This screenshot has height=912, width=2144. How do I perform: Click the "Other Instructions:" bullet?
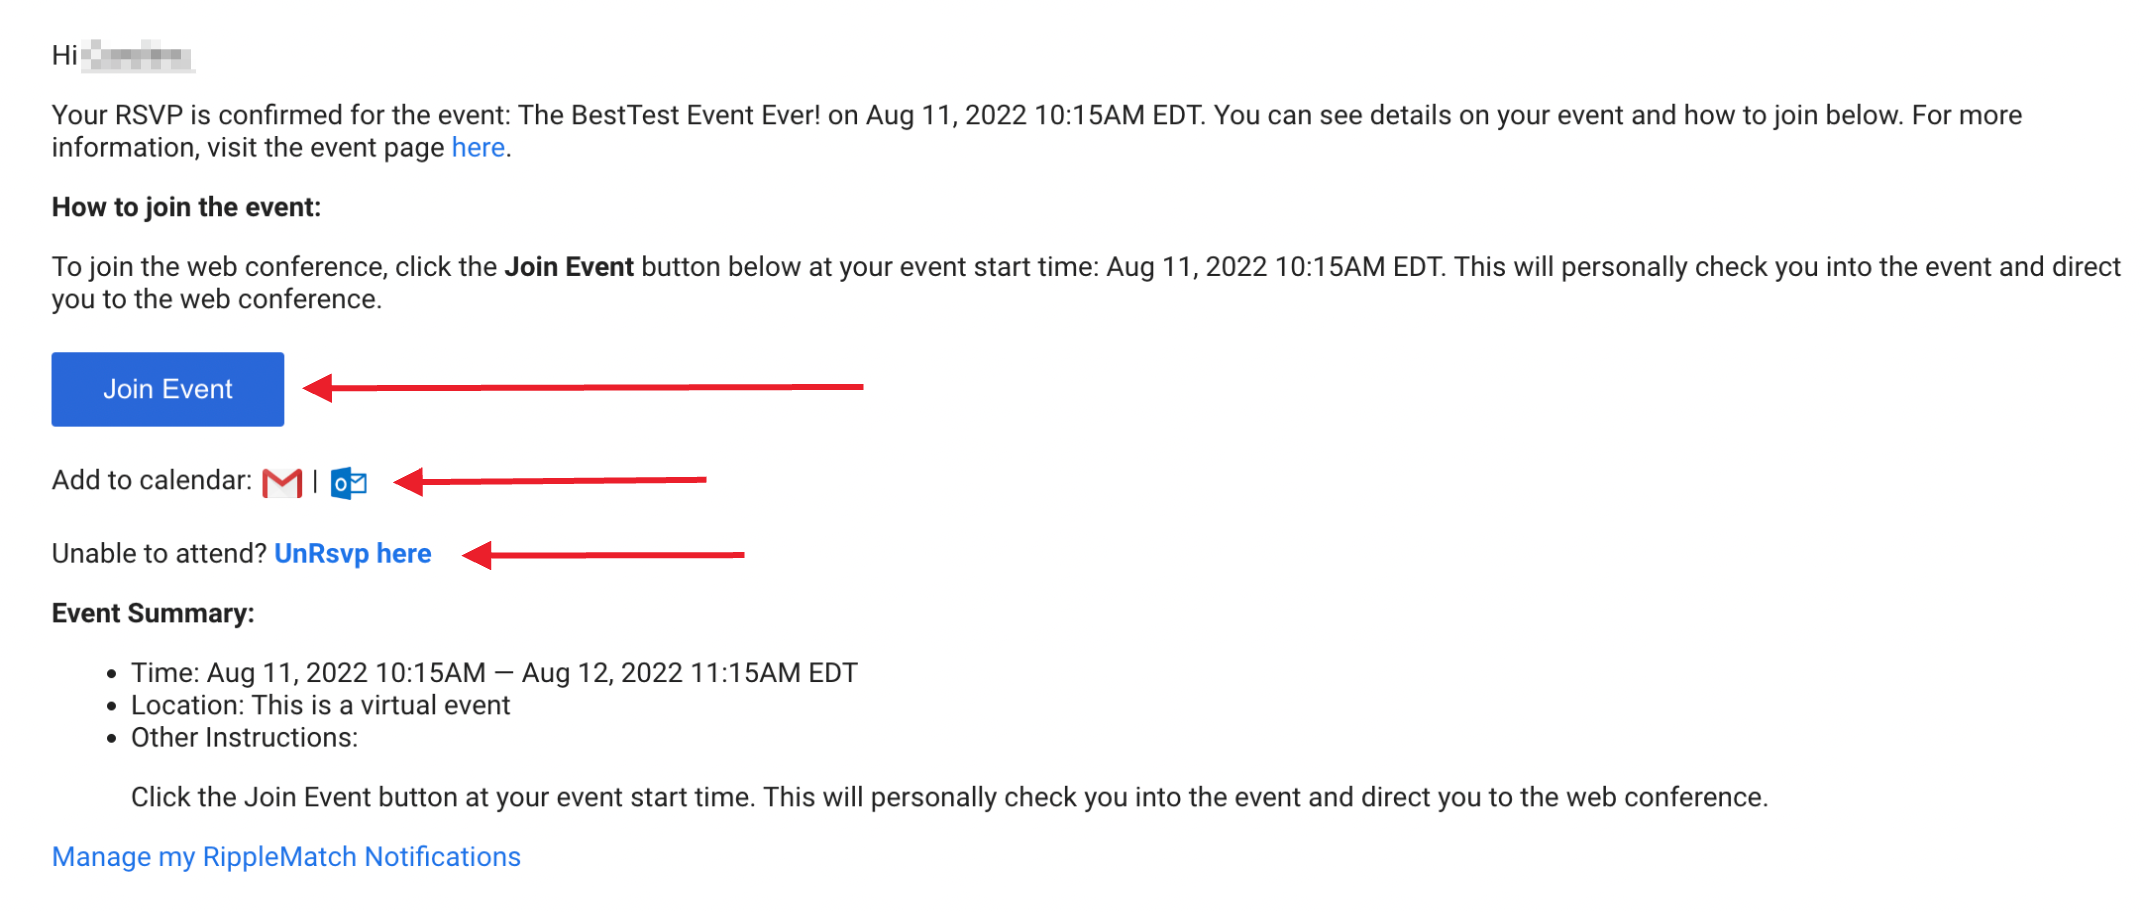point(244,738)
